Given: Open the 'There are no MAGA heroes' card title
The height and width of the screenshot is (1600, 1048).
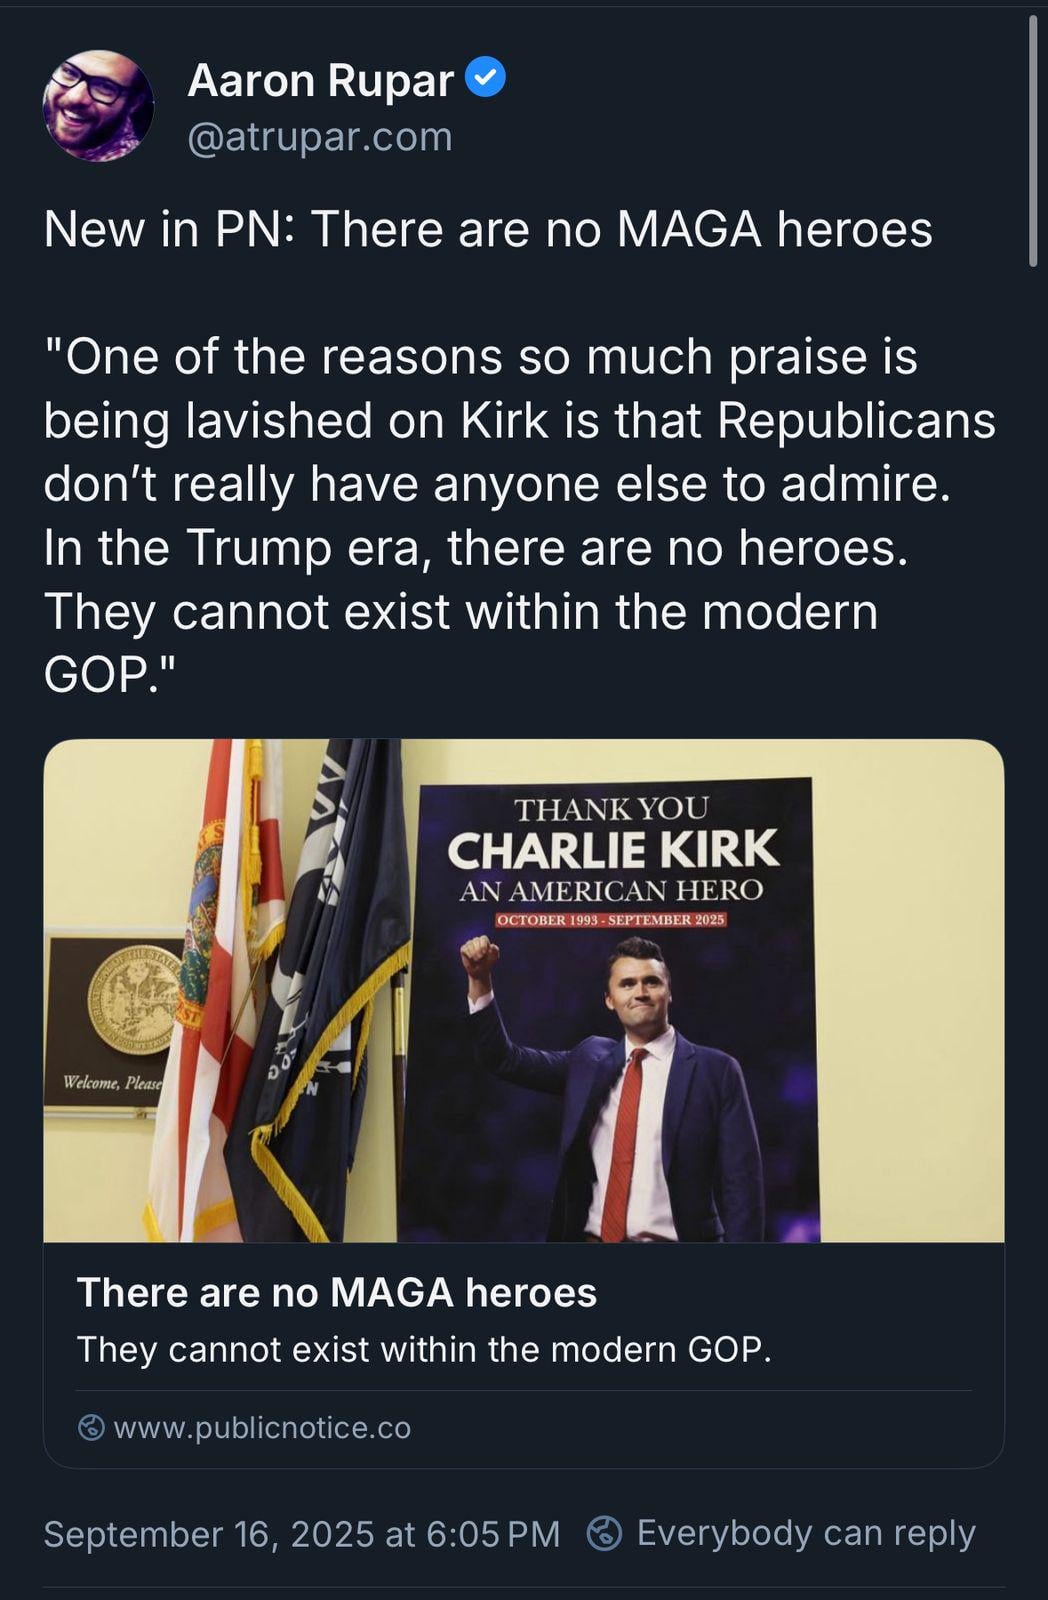Looking at the screenshot, I should tap(337, 1292).
